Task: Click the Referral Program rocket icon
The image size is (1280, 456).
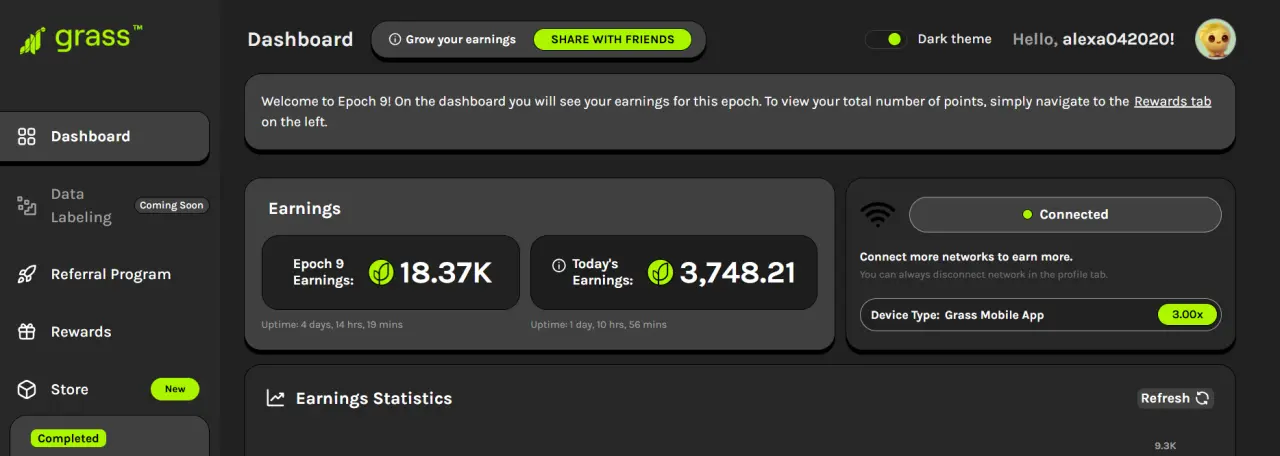Action: [27, 274]
